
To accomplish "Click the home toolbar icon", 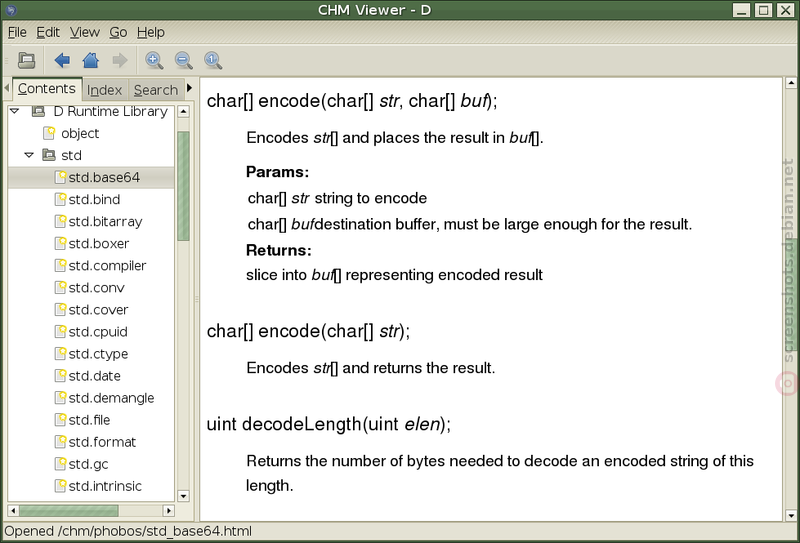I will 91,61.
